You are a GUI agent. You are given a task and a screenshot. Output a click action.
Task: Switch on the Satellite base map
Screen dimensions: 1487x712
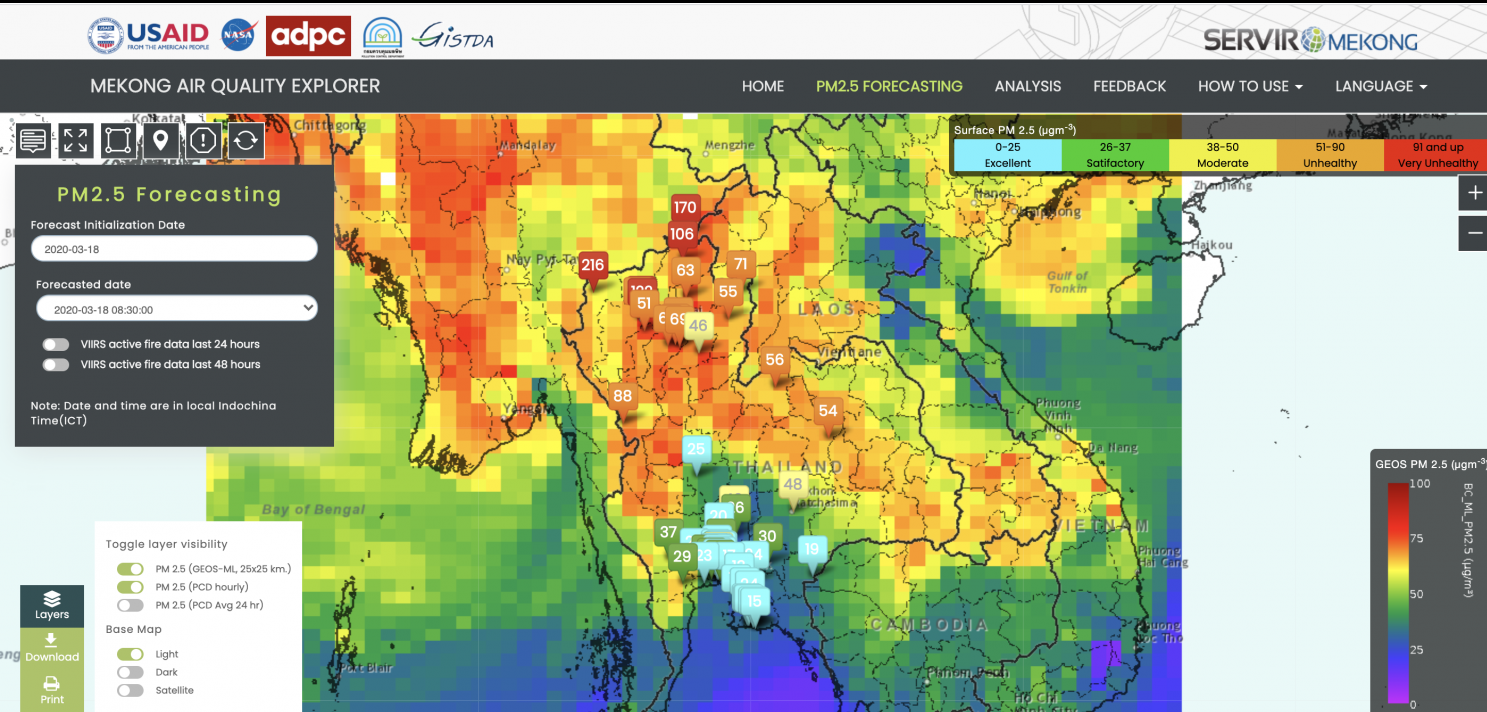pos(130,690)
